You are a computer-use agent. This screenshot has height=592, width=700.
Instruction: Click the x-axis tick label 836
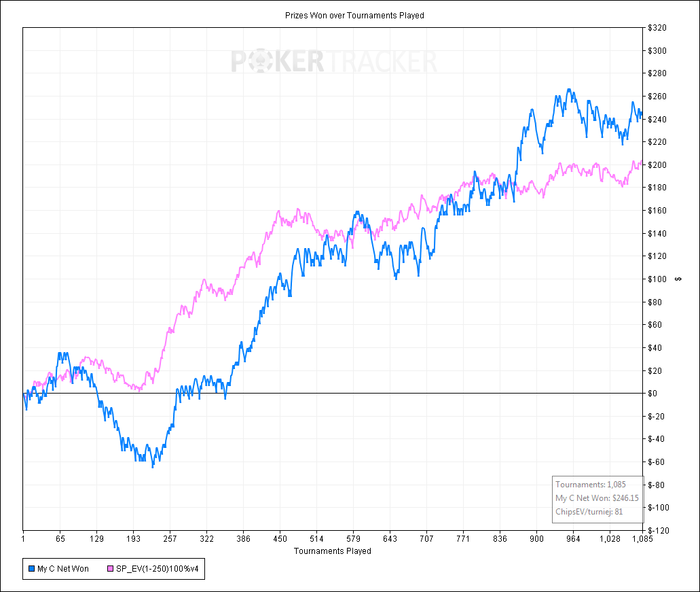(500, 539)
